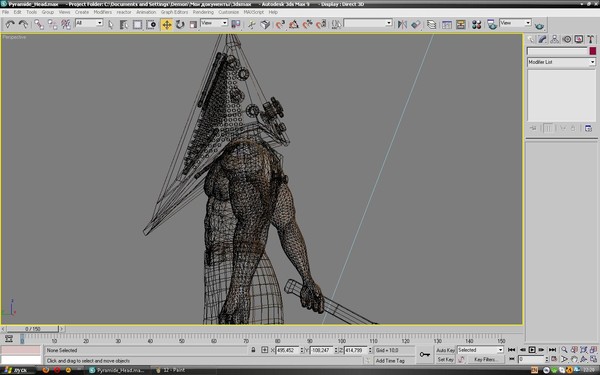Screen dimensions: 600x375
Task: Activate the Select and Rotate tool
Action: tap(180, 24)
